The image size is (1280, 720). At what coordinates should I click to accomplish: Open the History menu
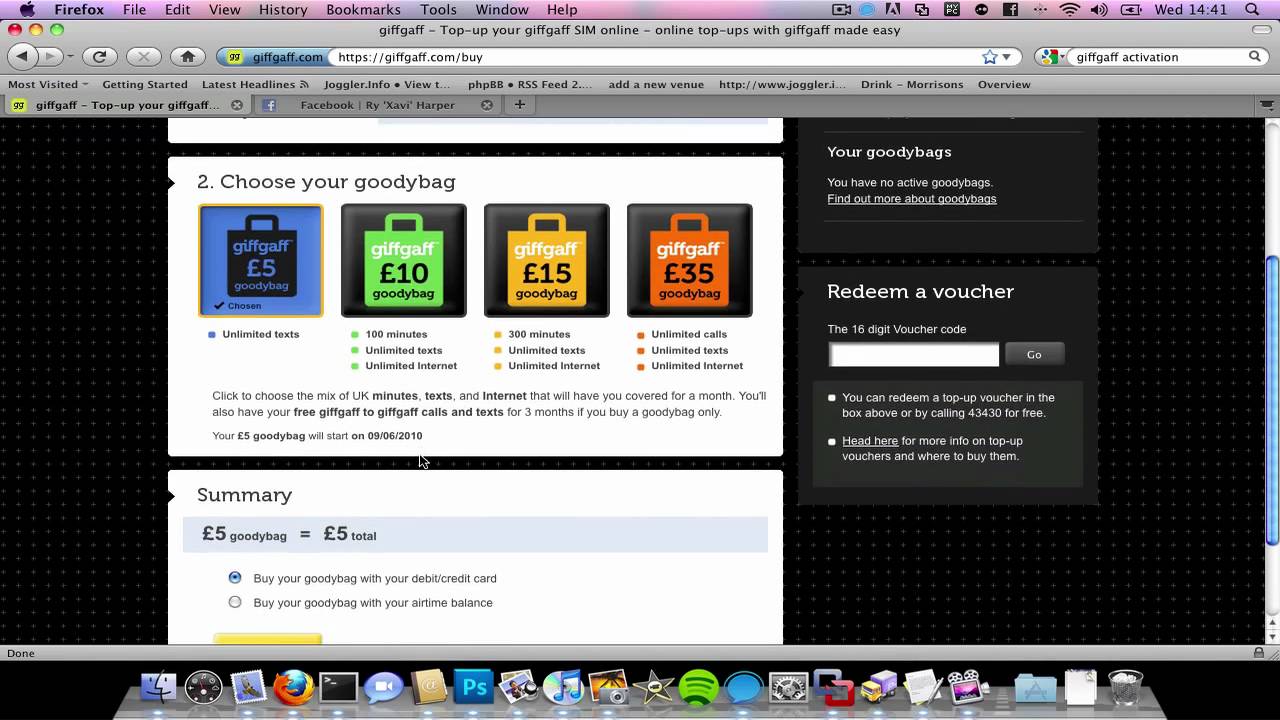283,10
